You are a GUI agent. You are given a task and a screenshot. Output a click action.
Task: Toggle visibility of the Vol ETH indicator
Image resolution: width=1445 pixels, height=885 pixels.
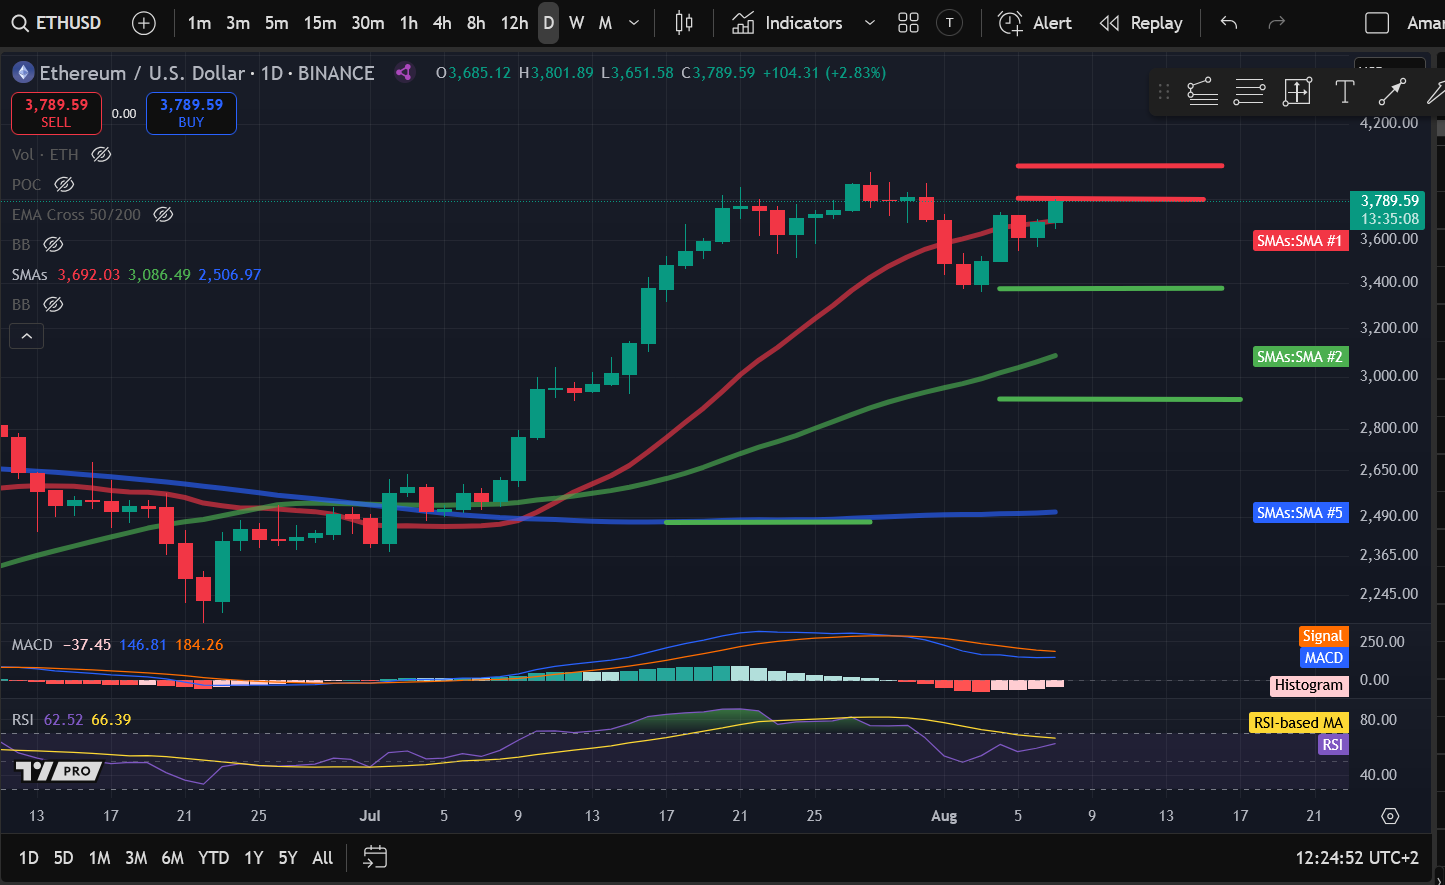101,154
